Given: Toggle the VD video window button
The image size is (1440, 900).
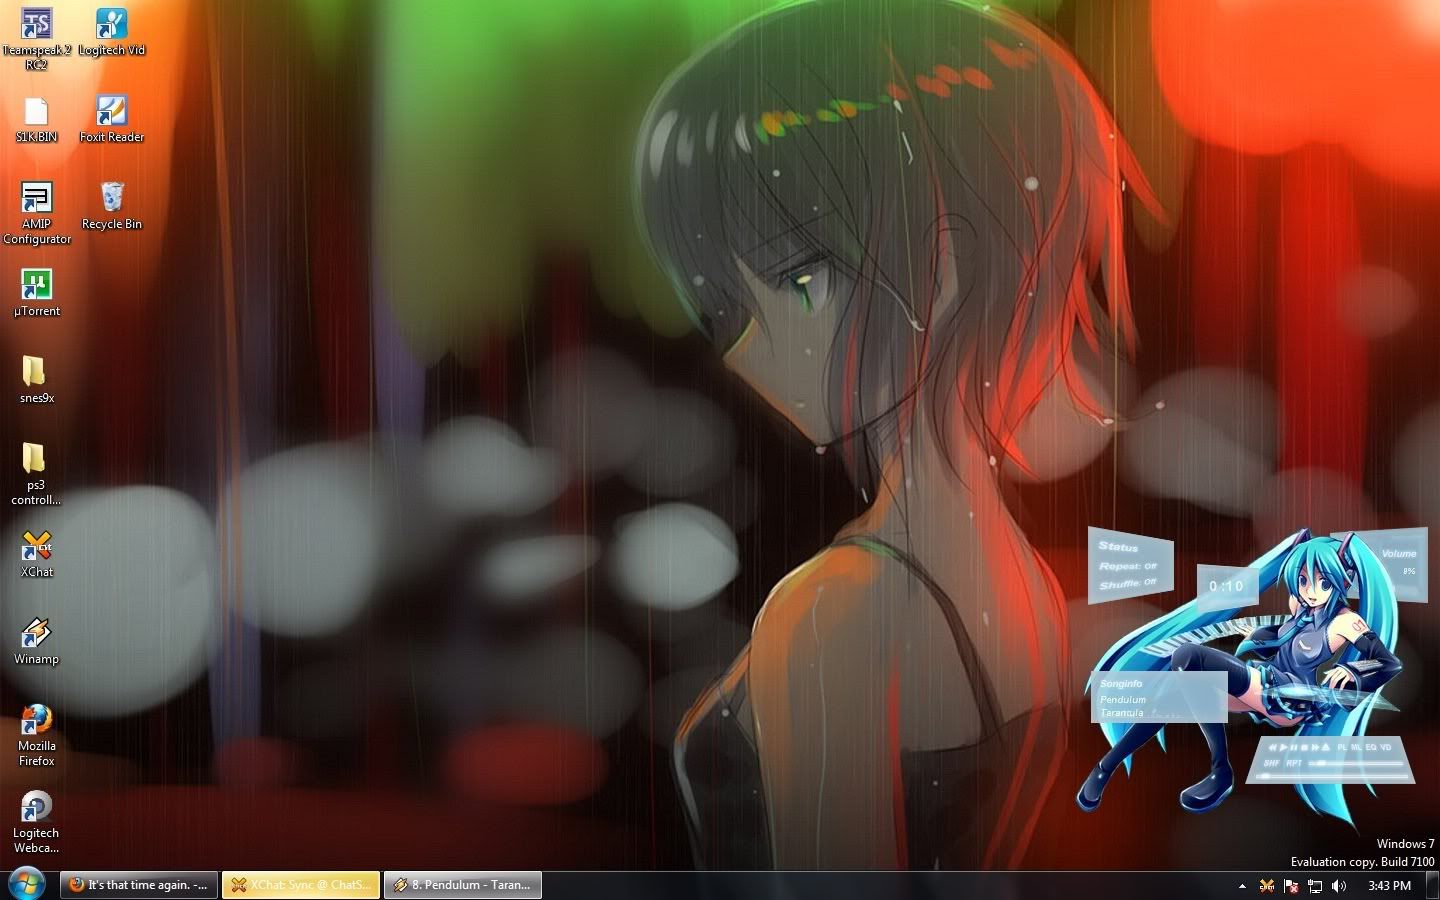Looking at the screenshot, I should coord(1386,748).
